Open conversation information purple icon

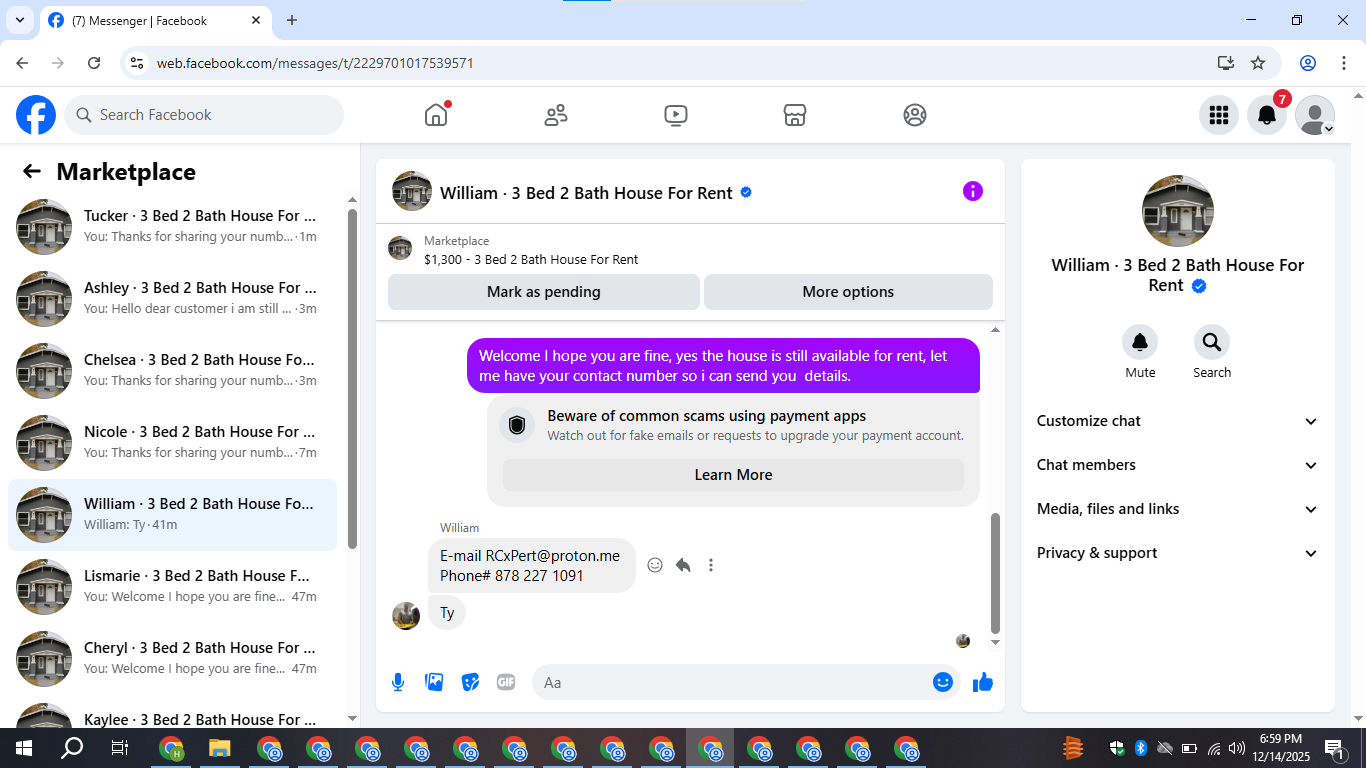(973, 191)
